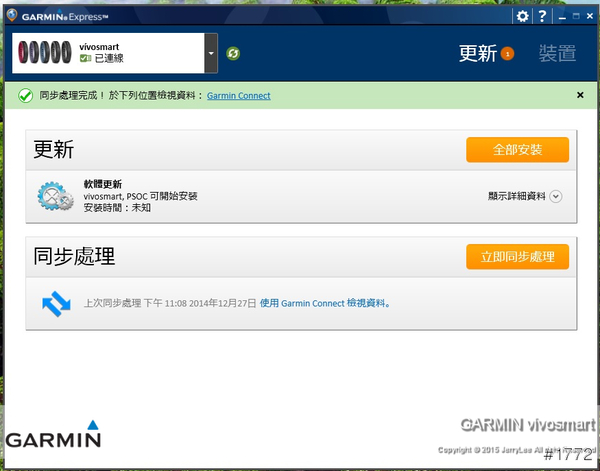Switch to the 更新 tab
This screenshot has height=471, width=600.
478,53
